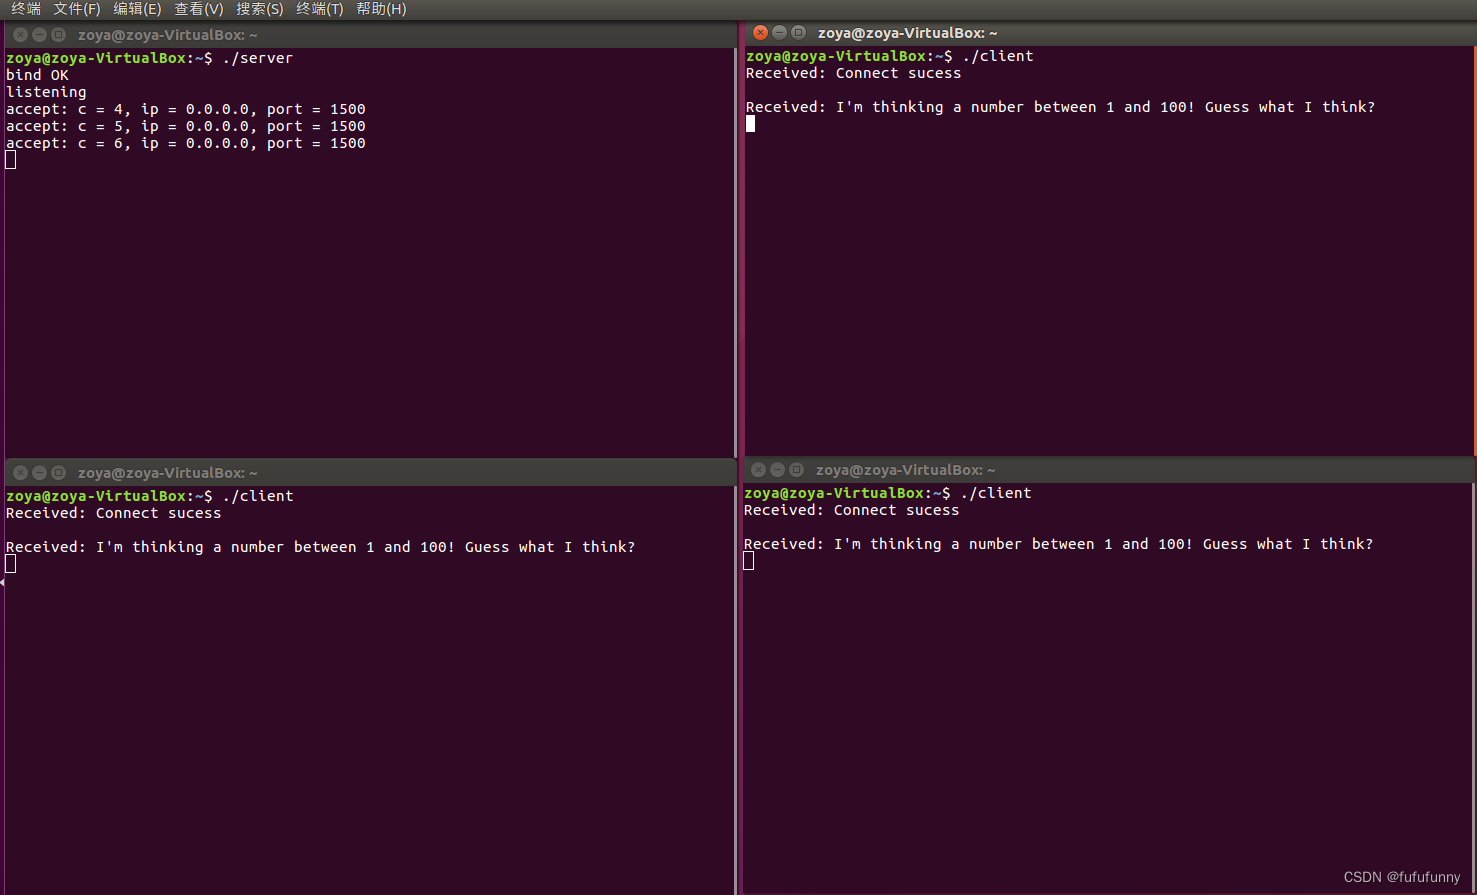Click './client' command in top-right terminal
This screenshot has width=1477, height=895.
[997, 56]
